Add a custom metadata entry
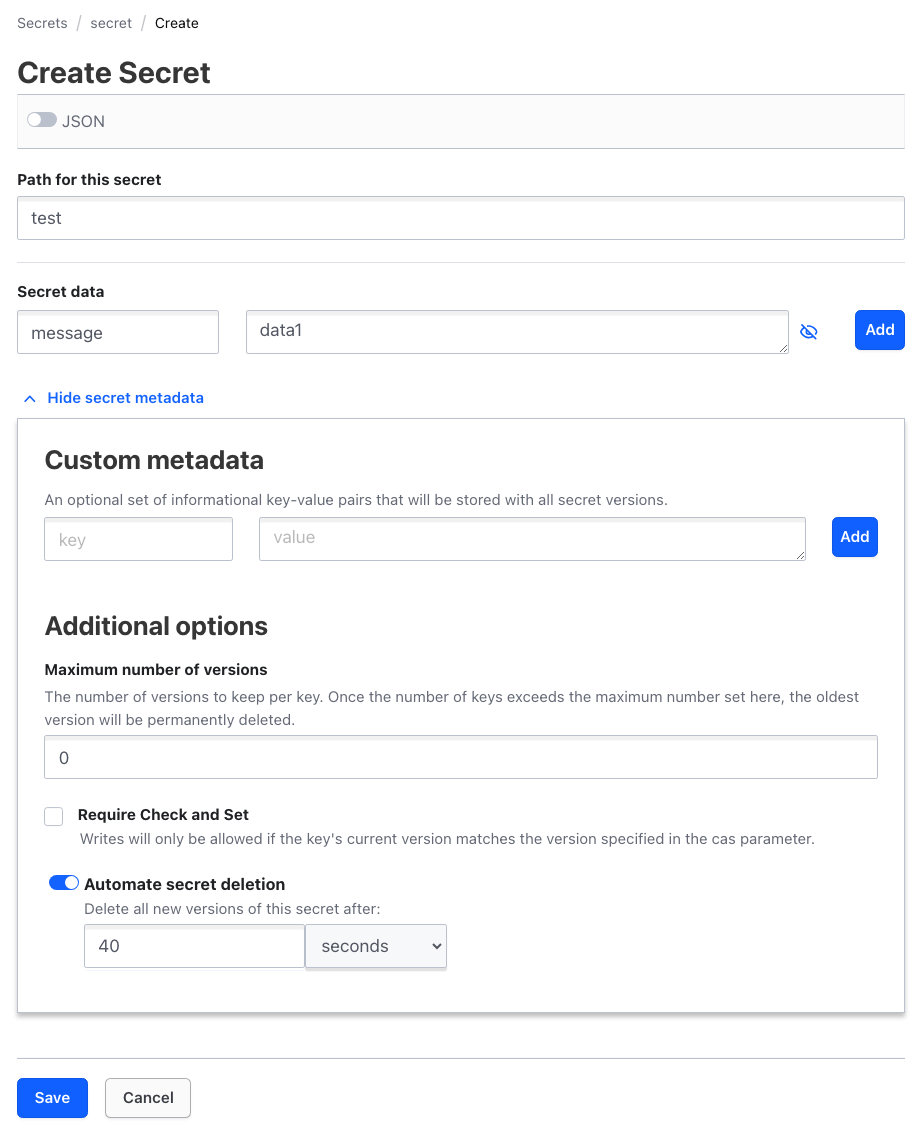 [x=854, y=537]
